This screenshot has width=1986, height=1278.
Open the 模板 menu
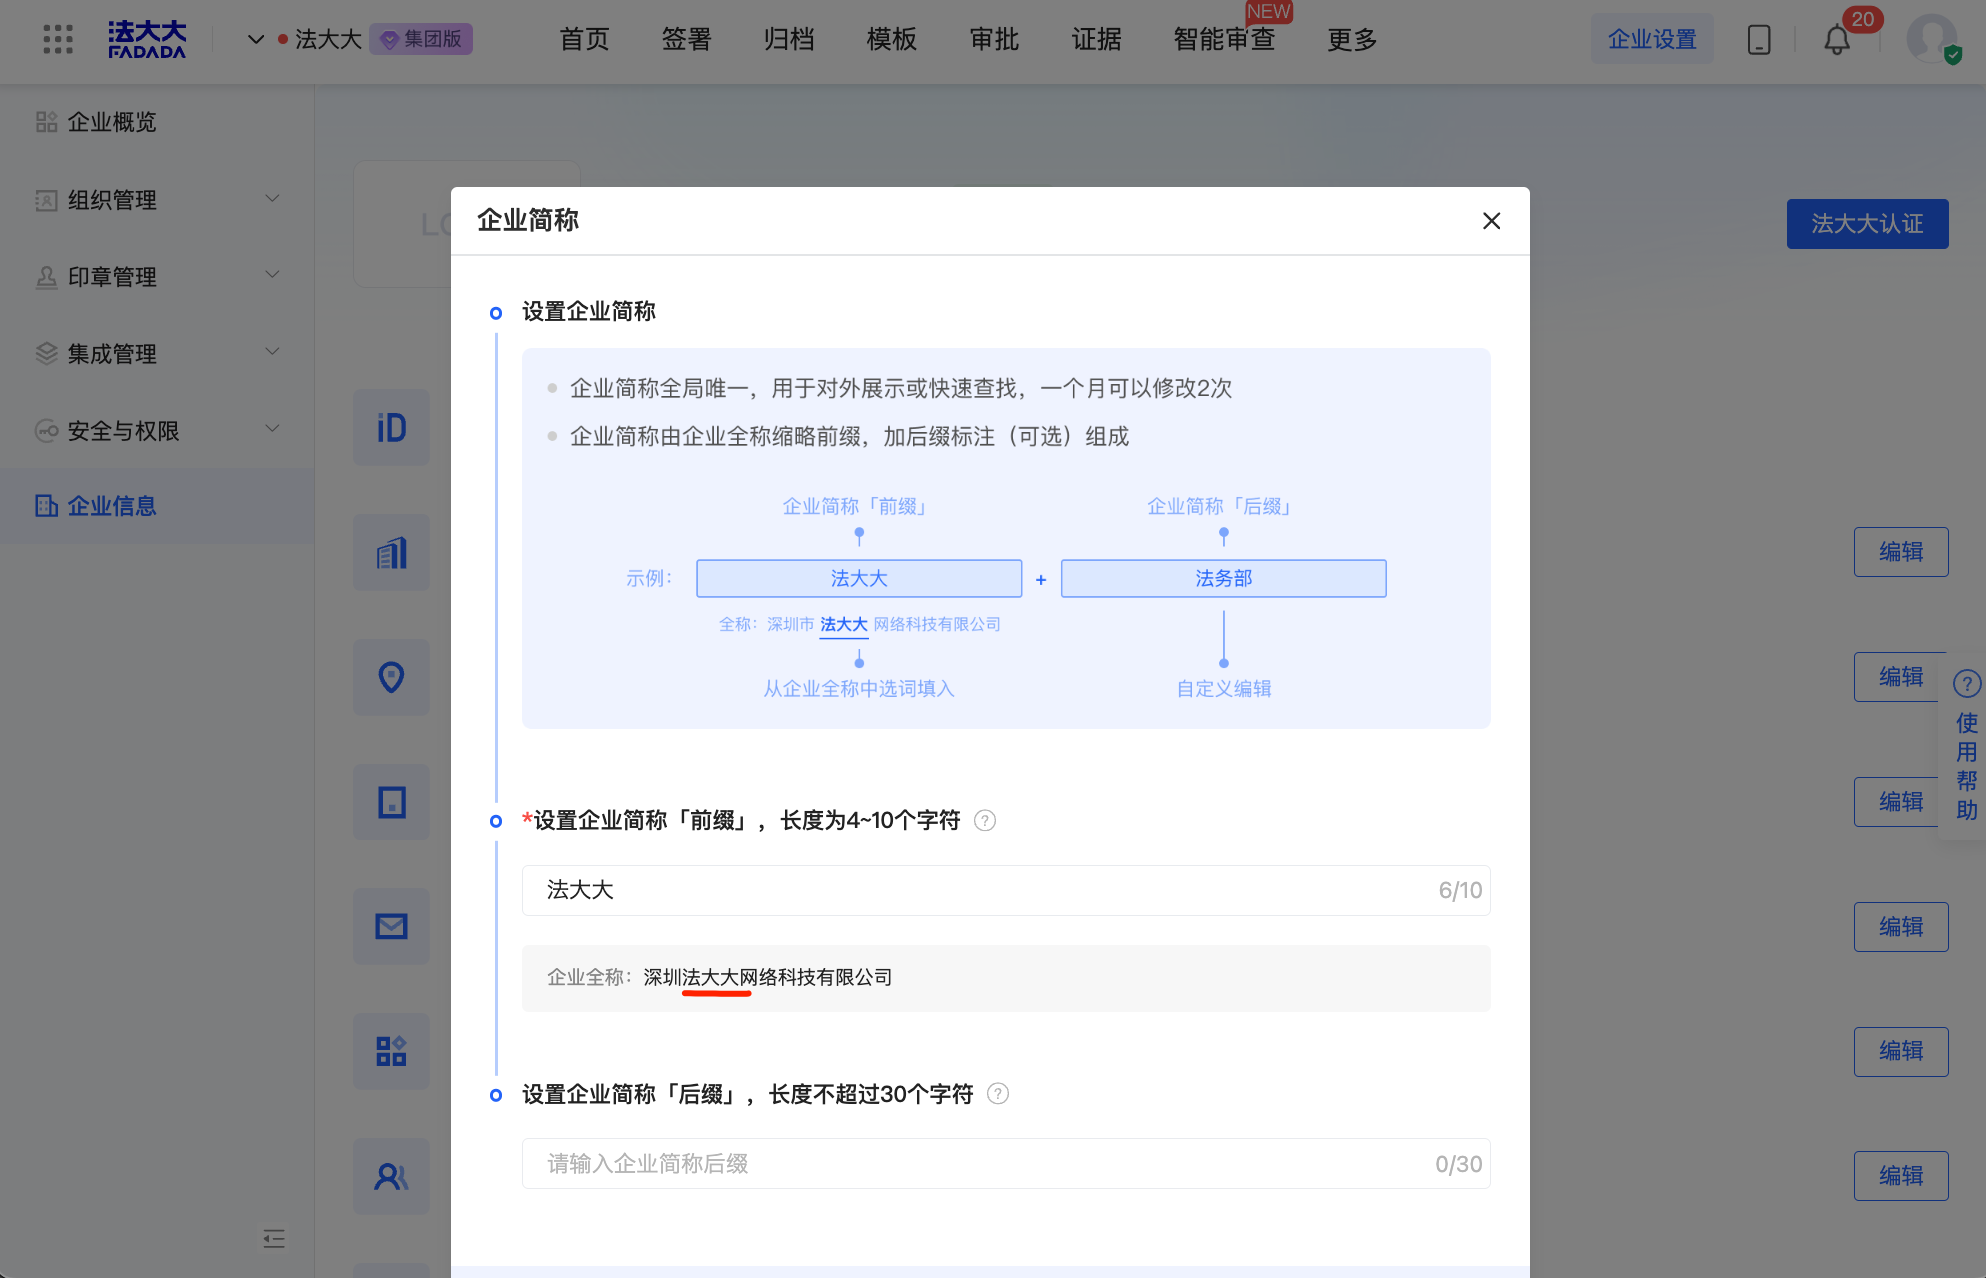click(x=891, y=39)
